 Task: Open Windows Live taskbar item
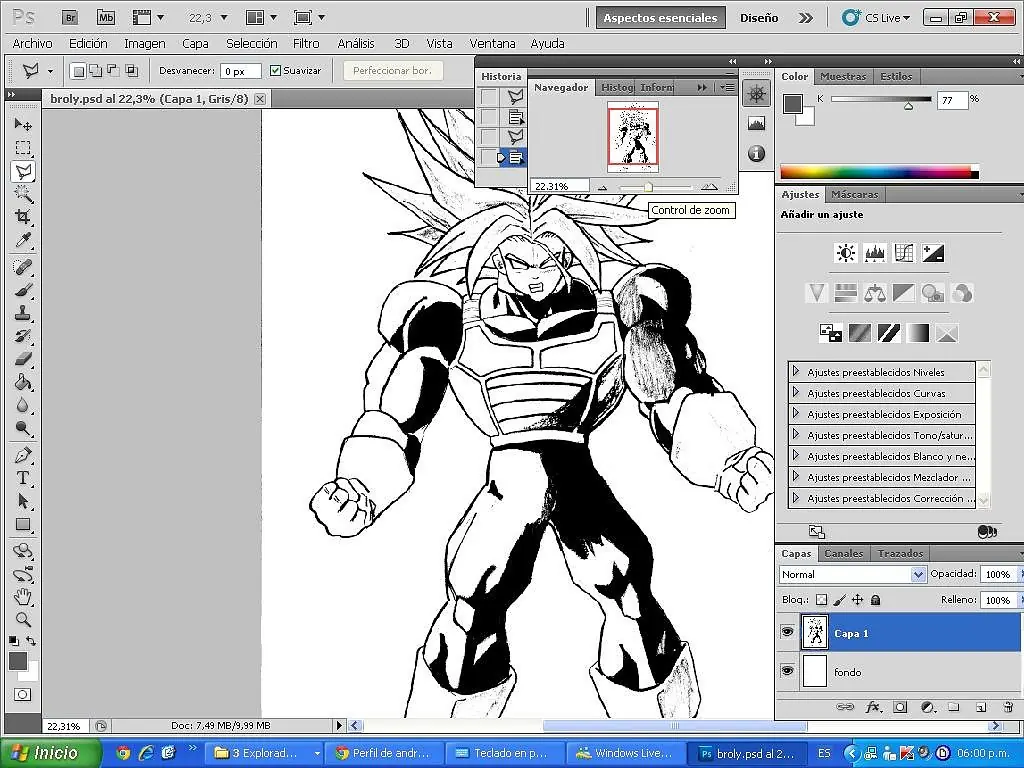tap(625, 753)
